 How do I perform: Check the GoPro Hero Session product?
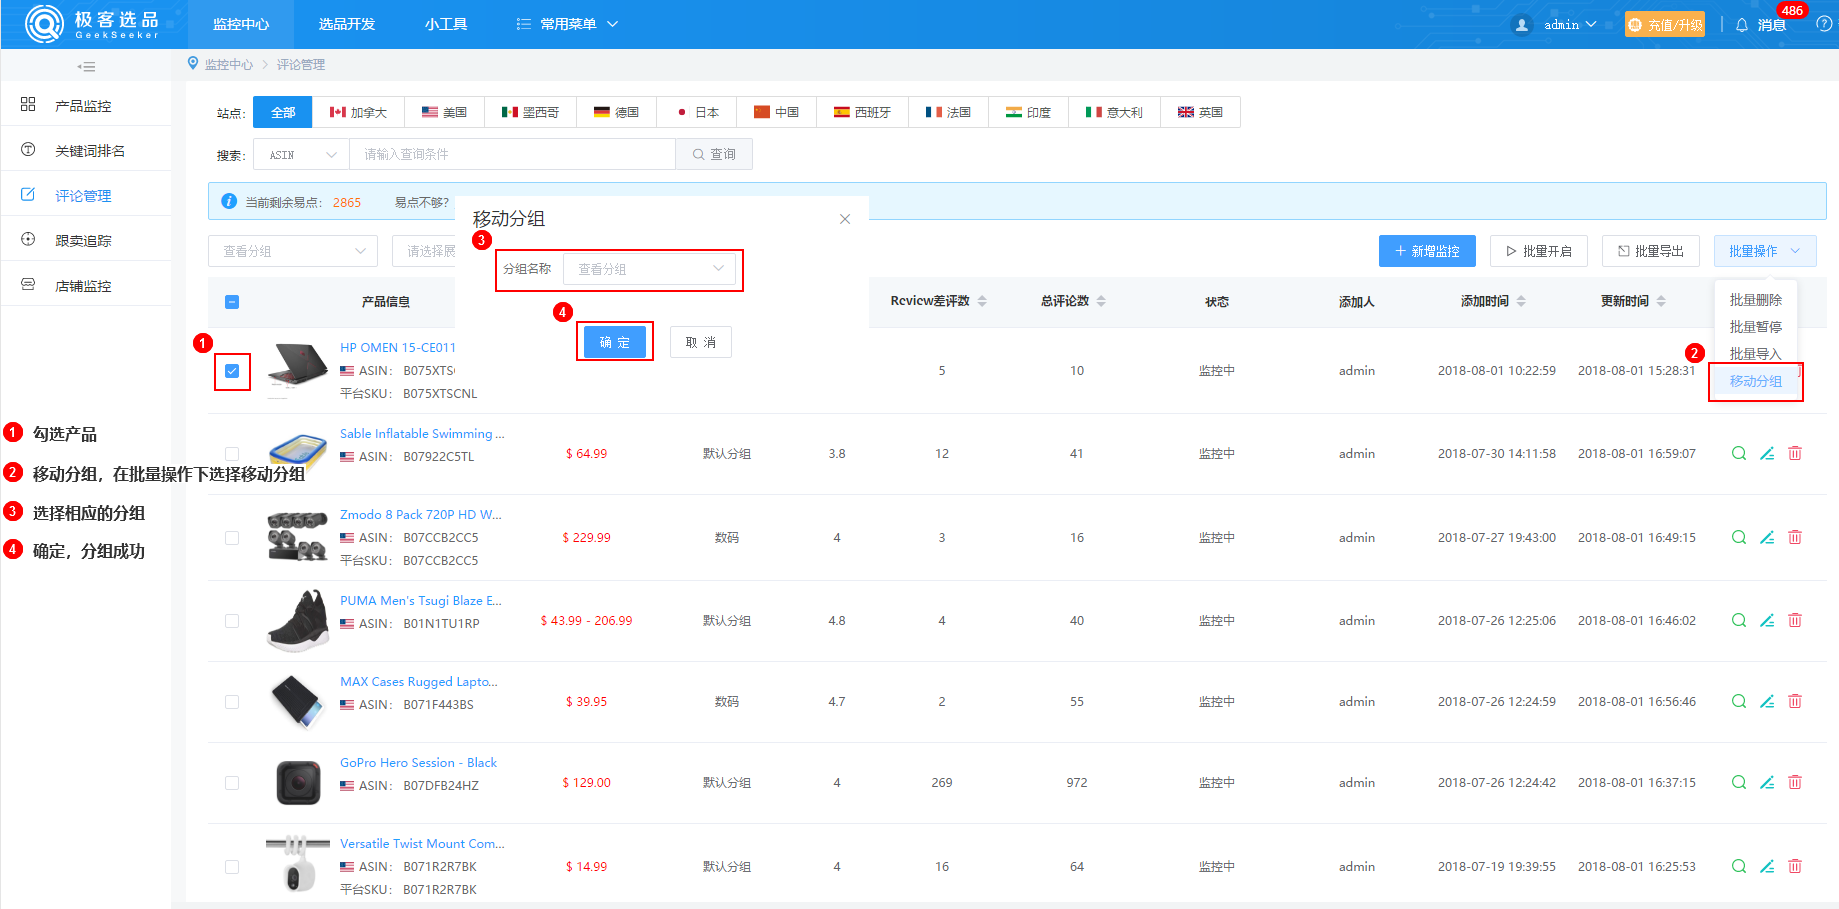coord(232,783)
